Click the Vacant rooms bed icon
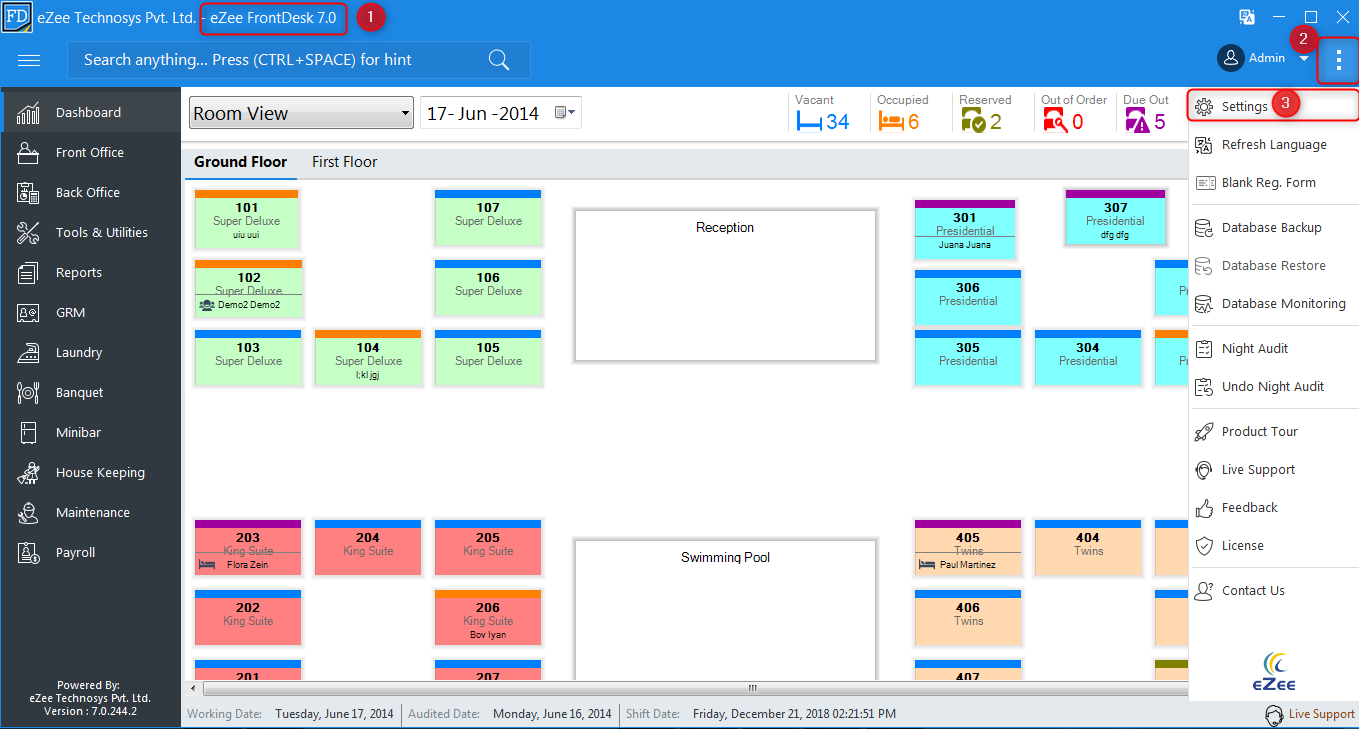The image size is (1359, 729). coord(808,122)
